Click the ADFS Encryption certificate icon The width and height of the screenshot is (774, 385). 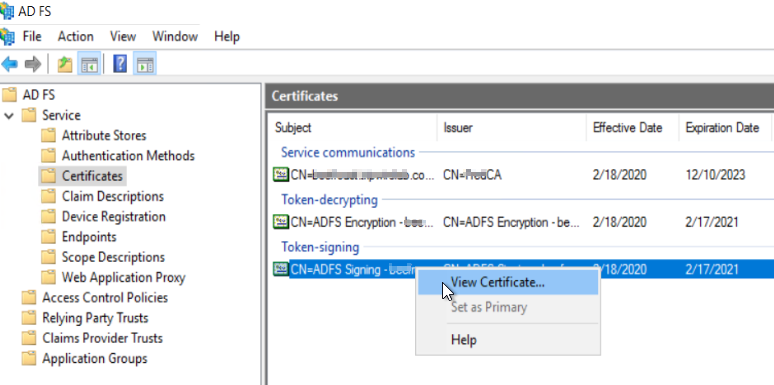281,222
